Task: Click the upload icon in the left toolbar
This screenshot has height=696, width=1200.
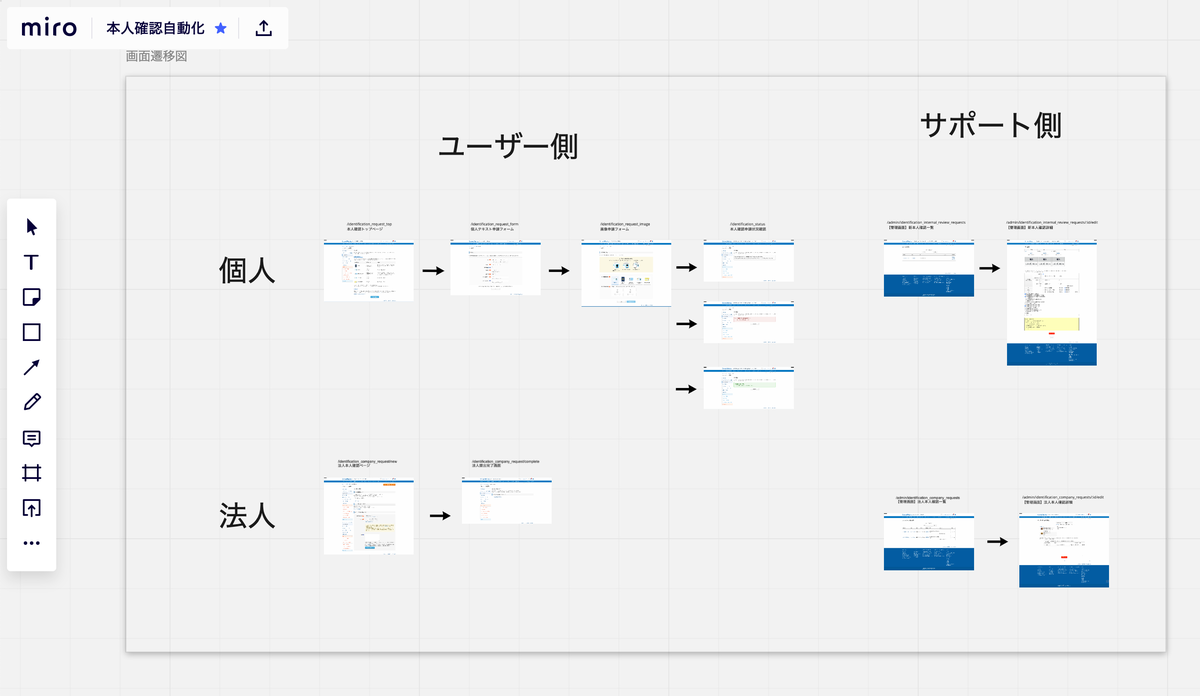Action: pyautogui.click(x=31, y=508)
